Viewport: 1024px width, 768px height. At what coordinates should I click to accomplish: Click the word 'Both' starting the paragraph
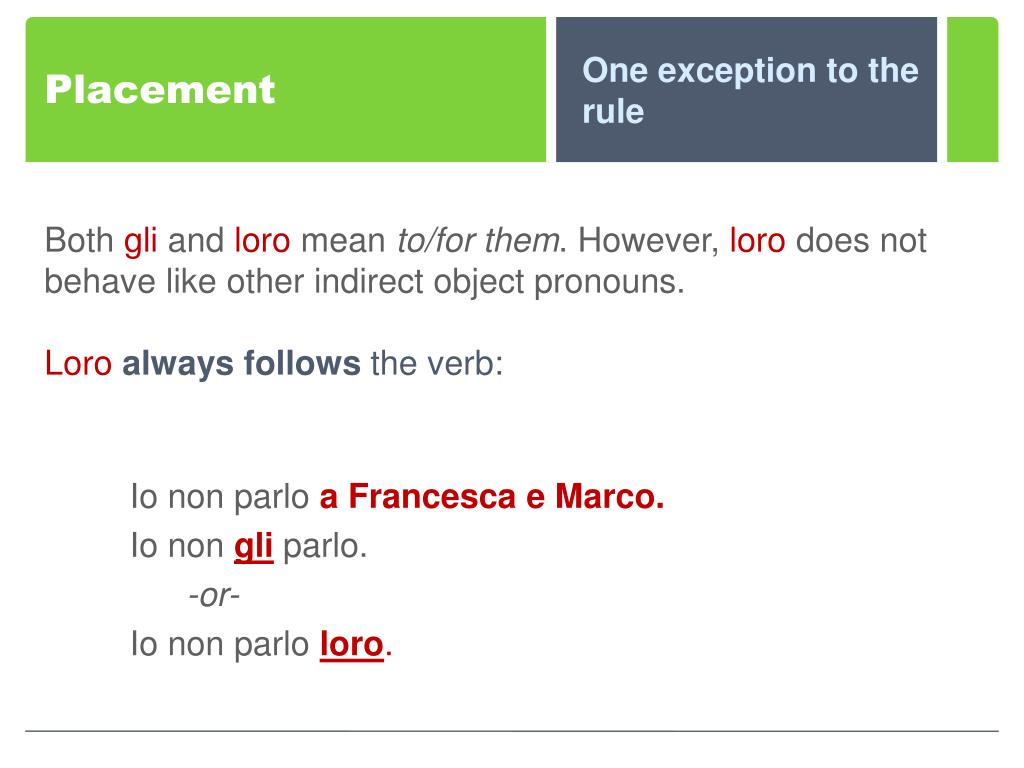coord(78,240)
